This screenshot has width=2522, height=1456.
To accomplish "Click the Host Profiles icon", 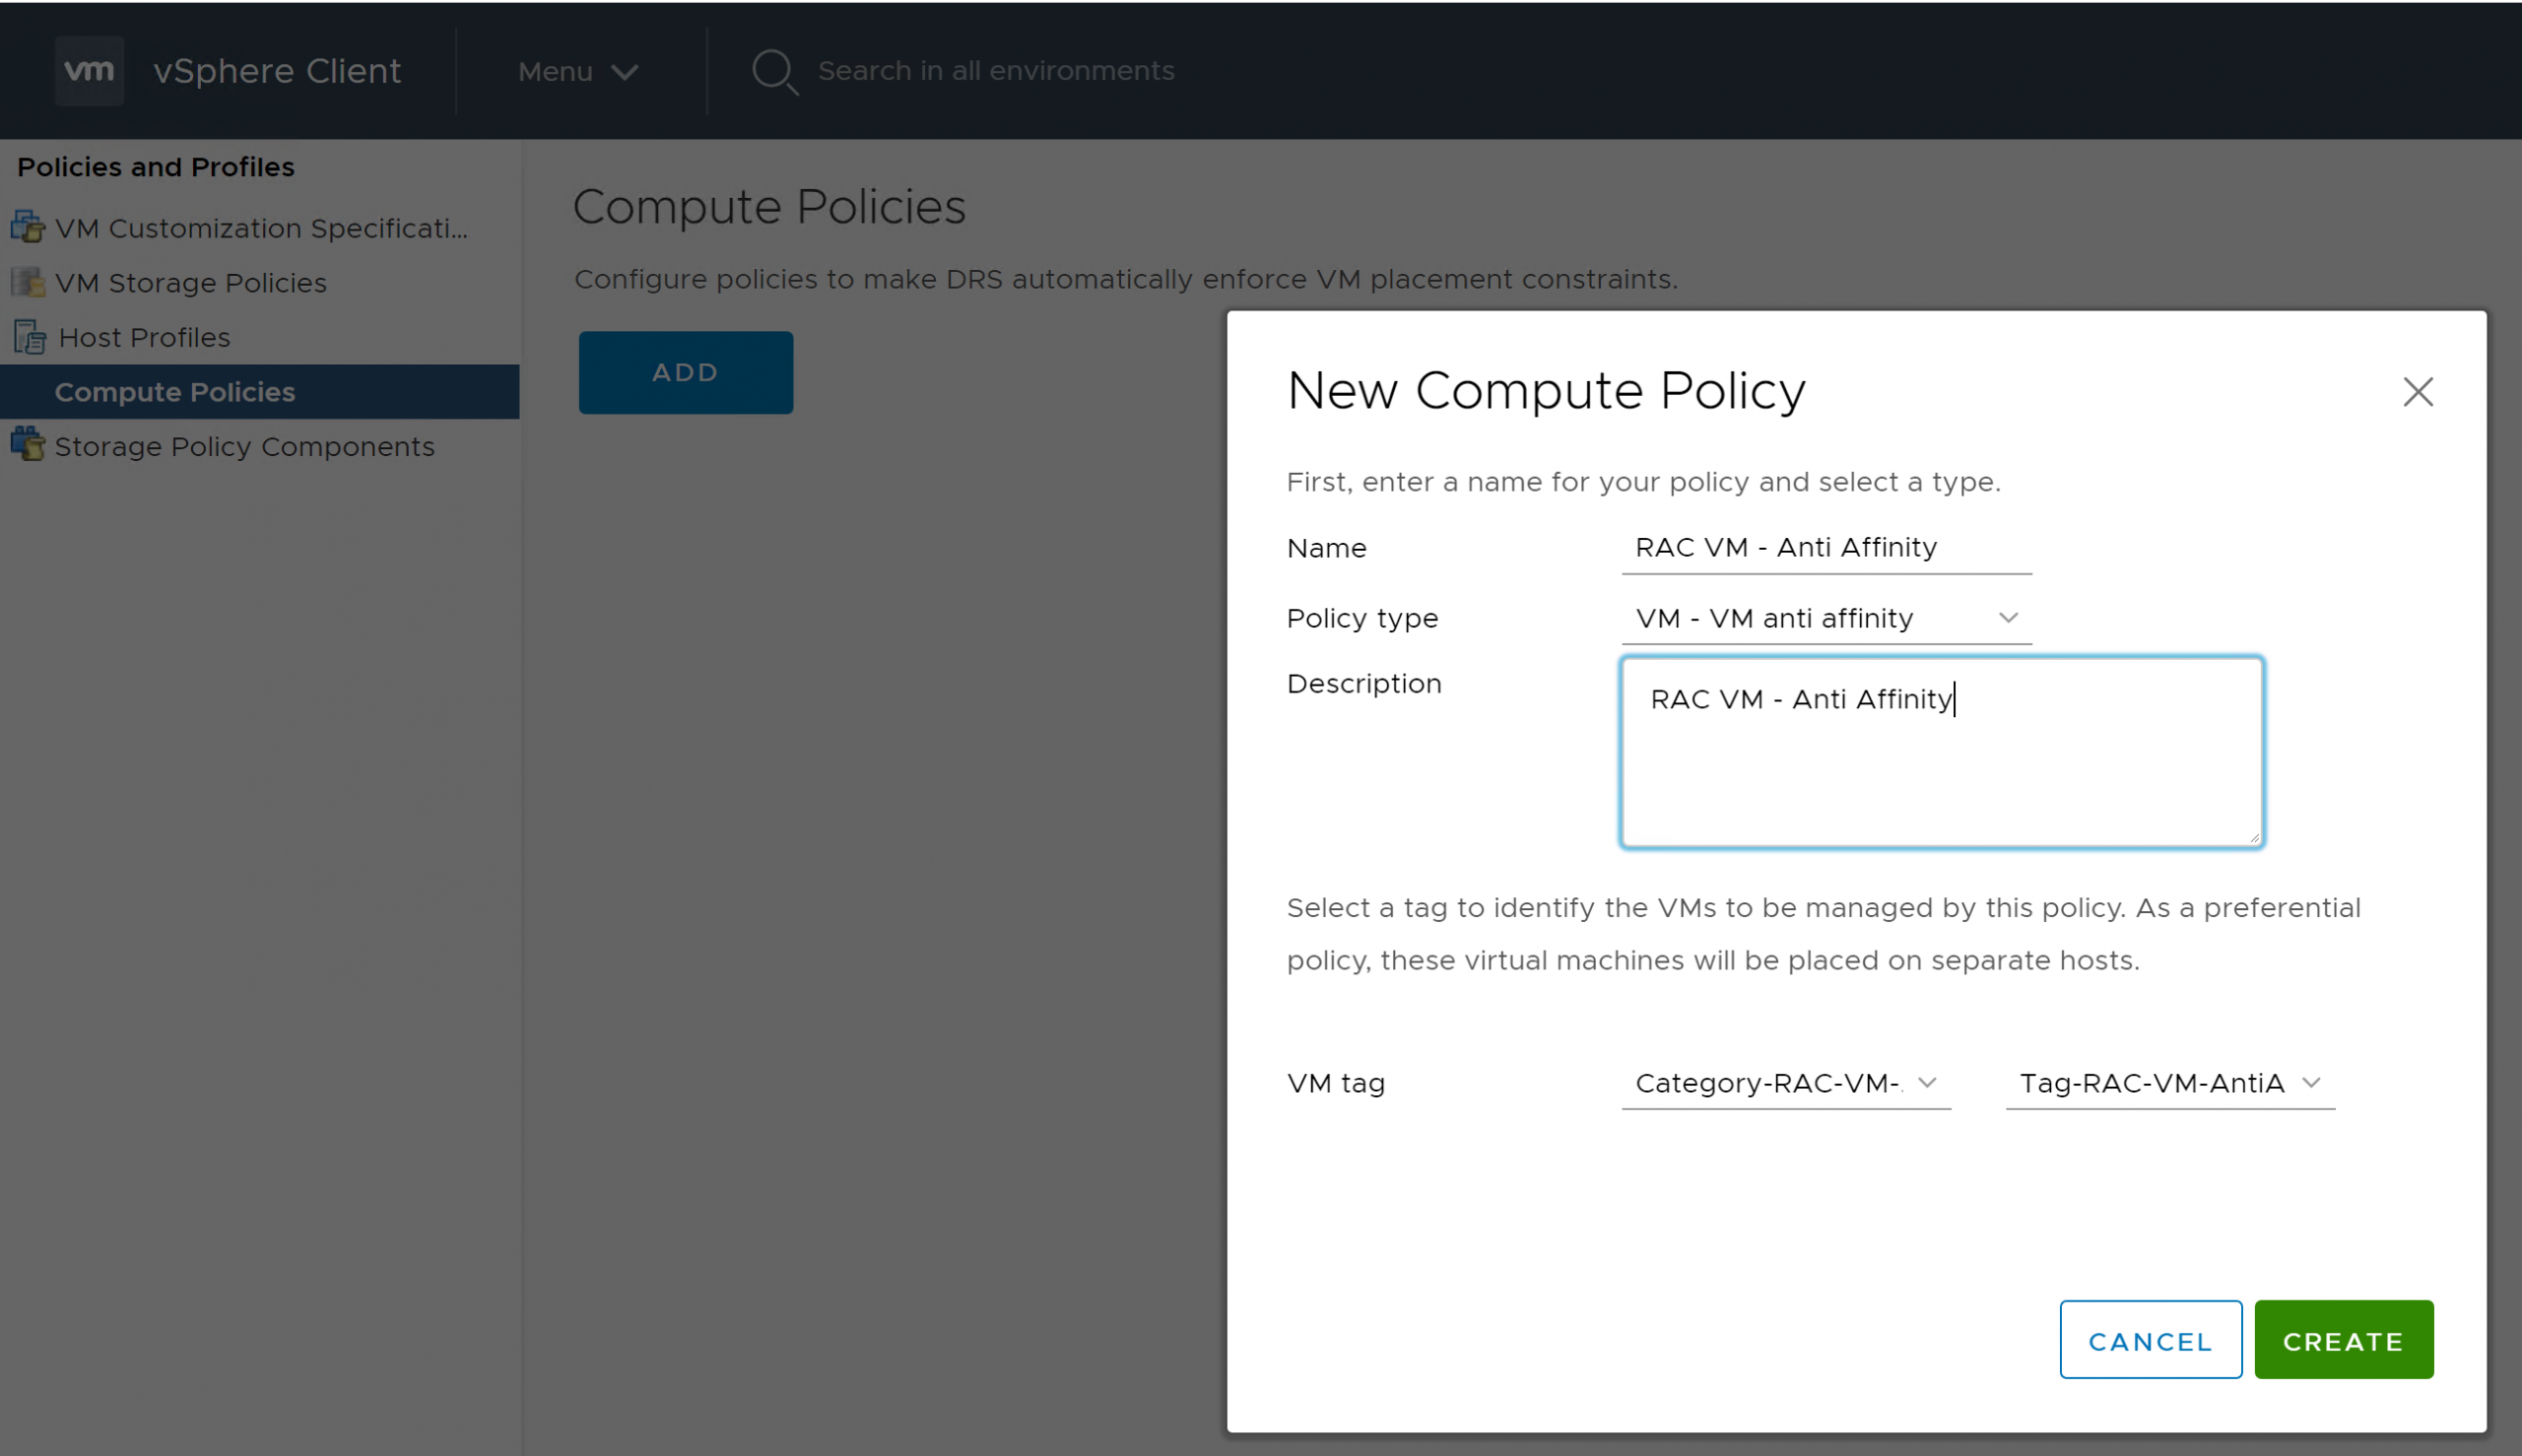I will [30, 337].
